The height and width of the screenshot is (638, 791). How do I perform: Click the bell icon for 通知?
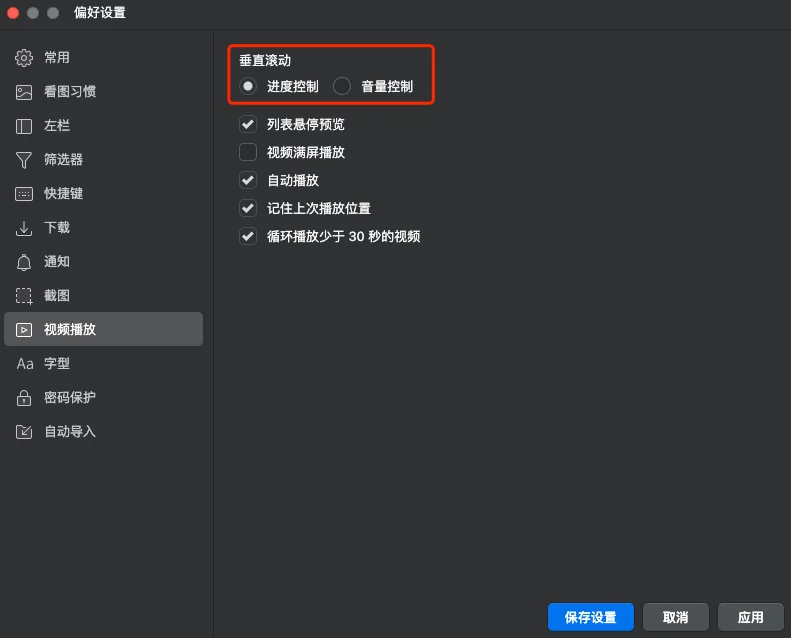click(24, 262)
